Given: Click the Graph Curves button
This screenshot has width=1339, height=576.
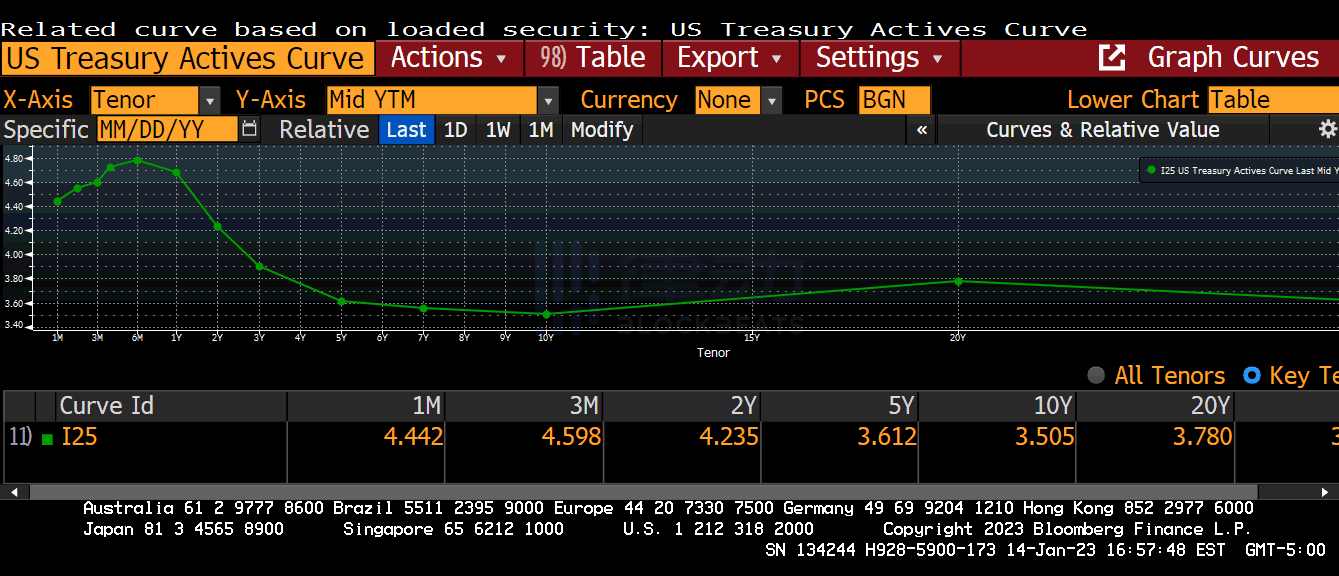Looking at the screenshot, I should click(x=1233, y=58).
